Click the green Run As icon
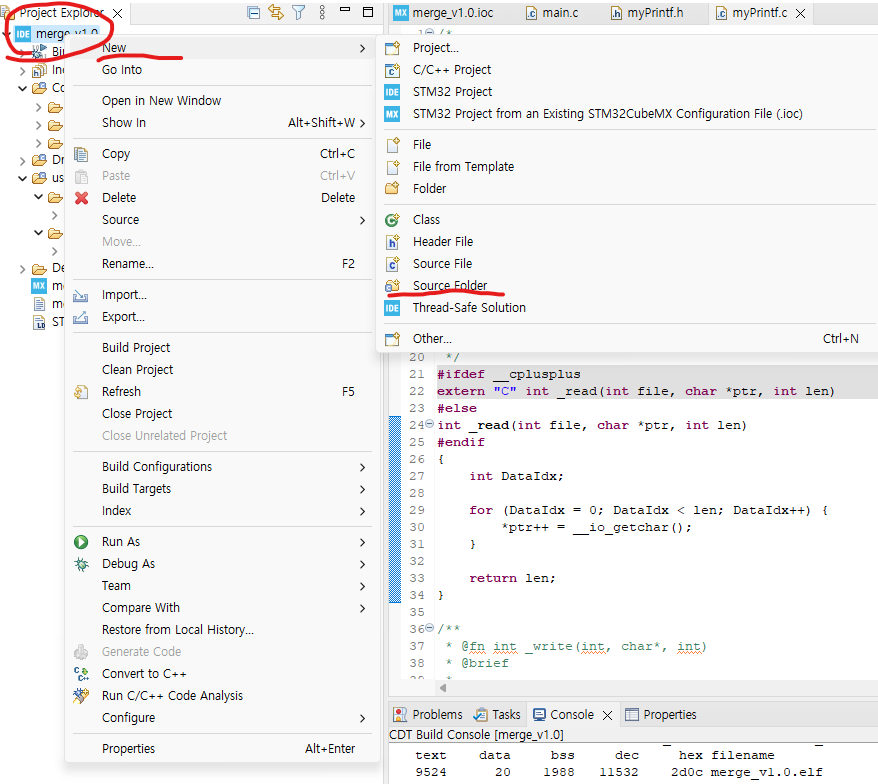This screenshot has height=784, width=878. [x=81, y=542]
